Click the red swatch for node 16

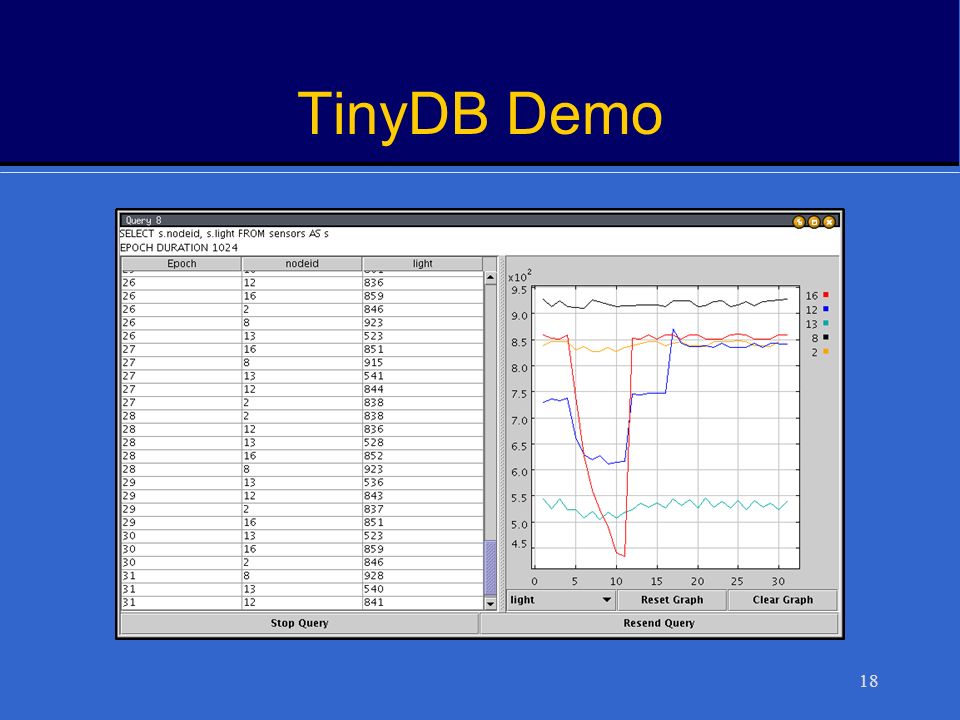[x=826, y=295]
